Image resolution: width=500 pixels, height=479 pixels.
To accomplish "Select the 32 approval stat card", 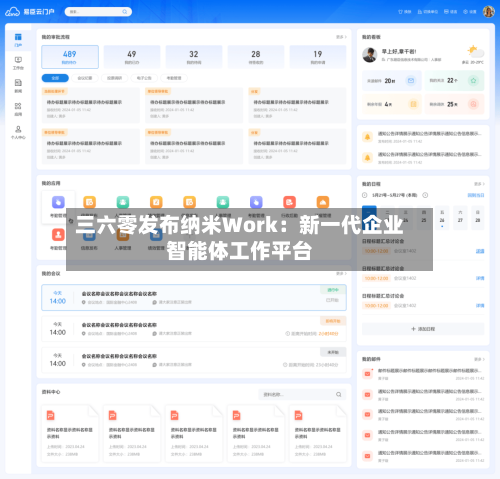I will [194, 57].
